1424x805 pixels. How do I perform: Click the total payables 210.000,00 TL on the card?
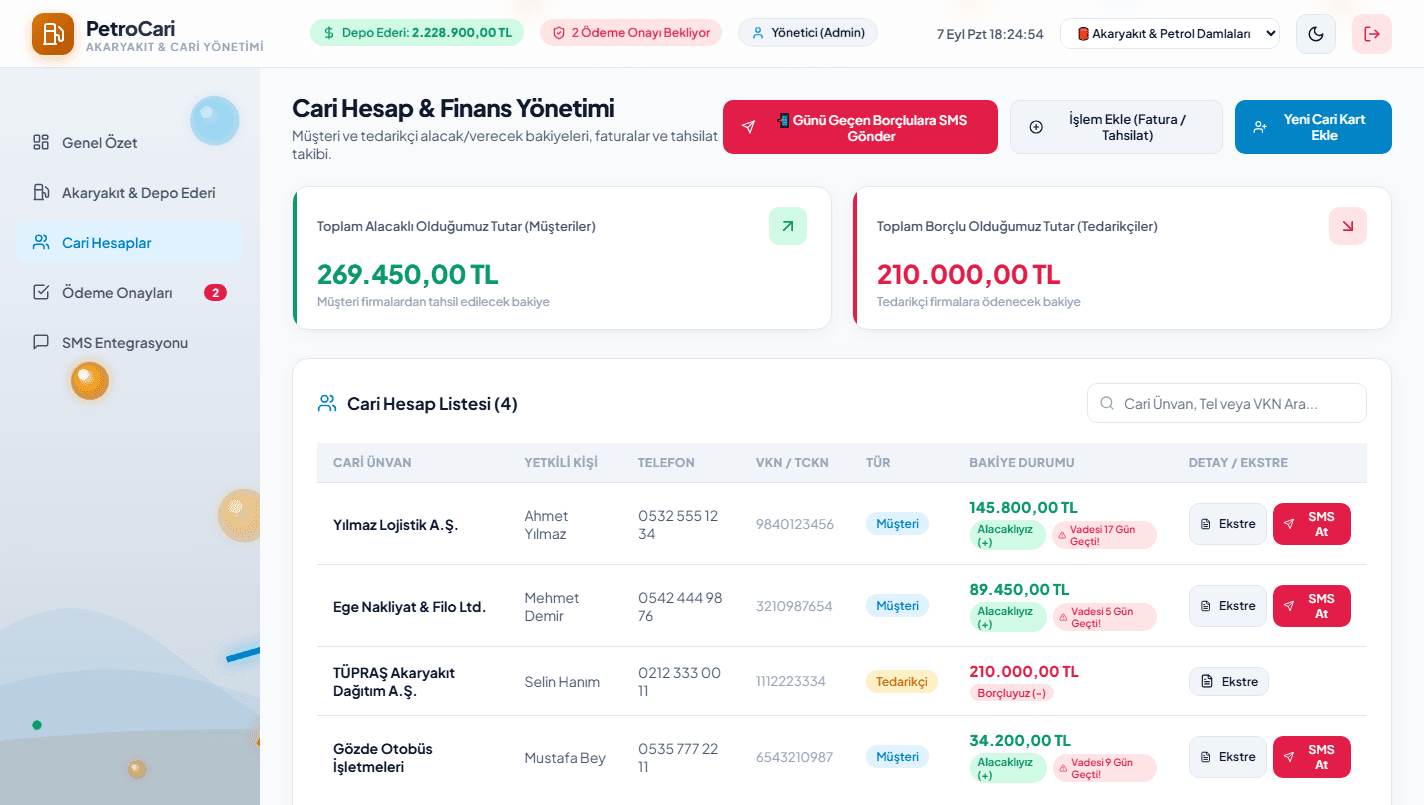point(969,274)
